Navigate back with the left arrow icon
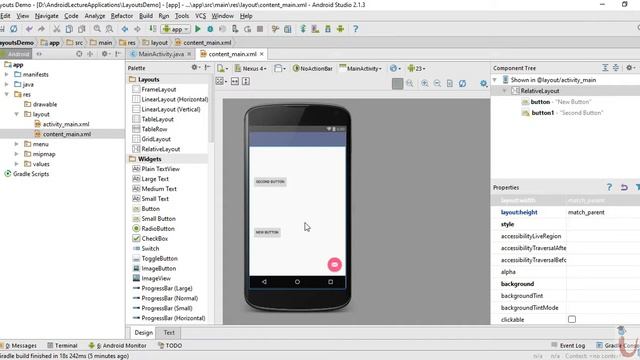 [125, 29]
